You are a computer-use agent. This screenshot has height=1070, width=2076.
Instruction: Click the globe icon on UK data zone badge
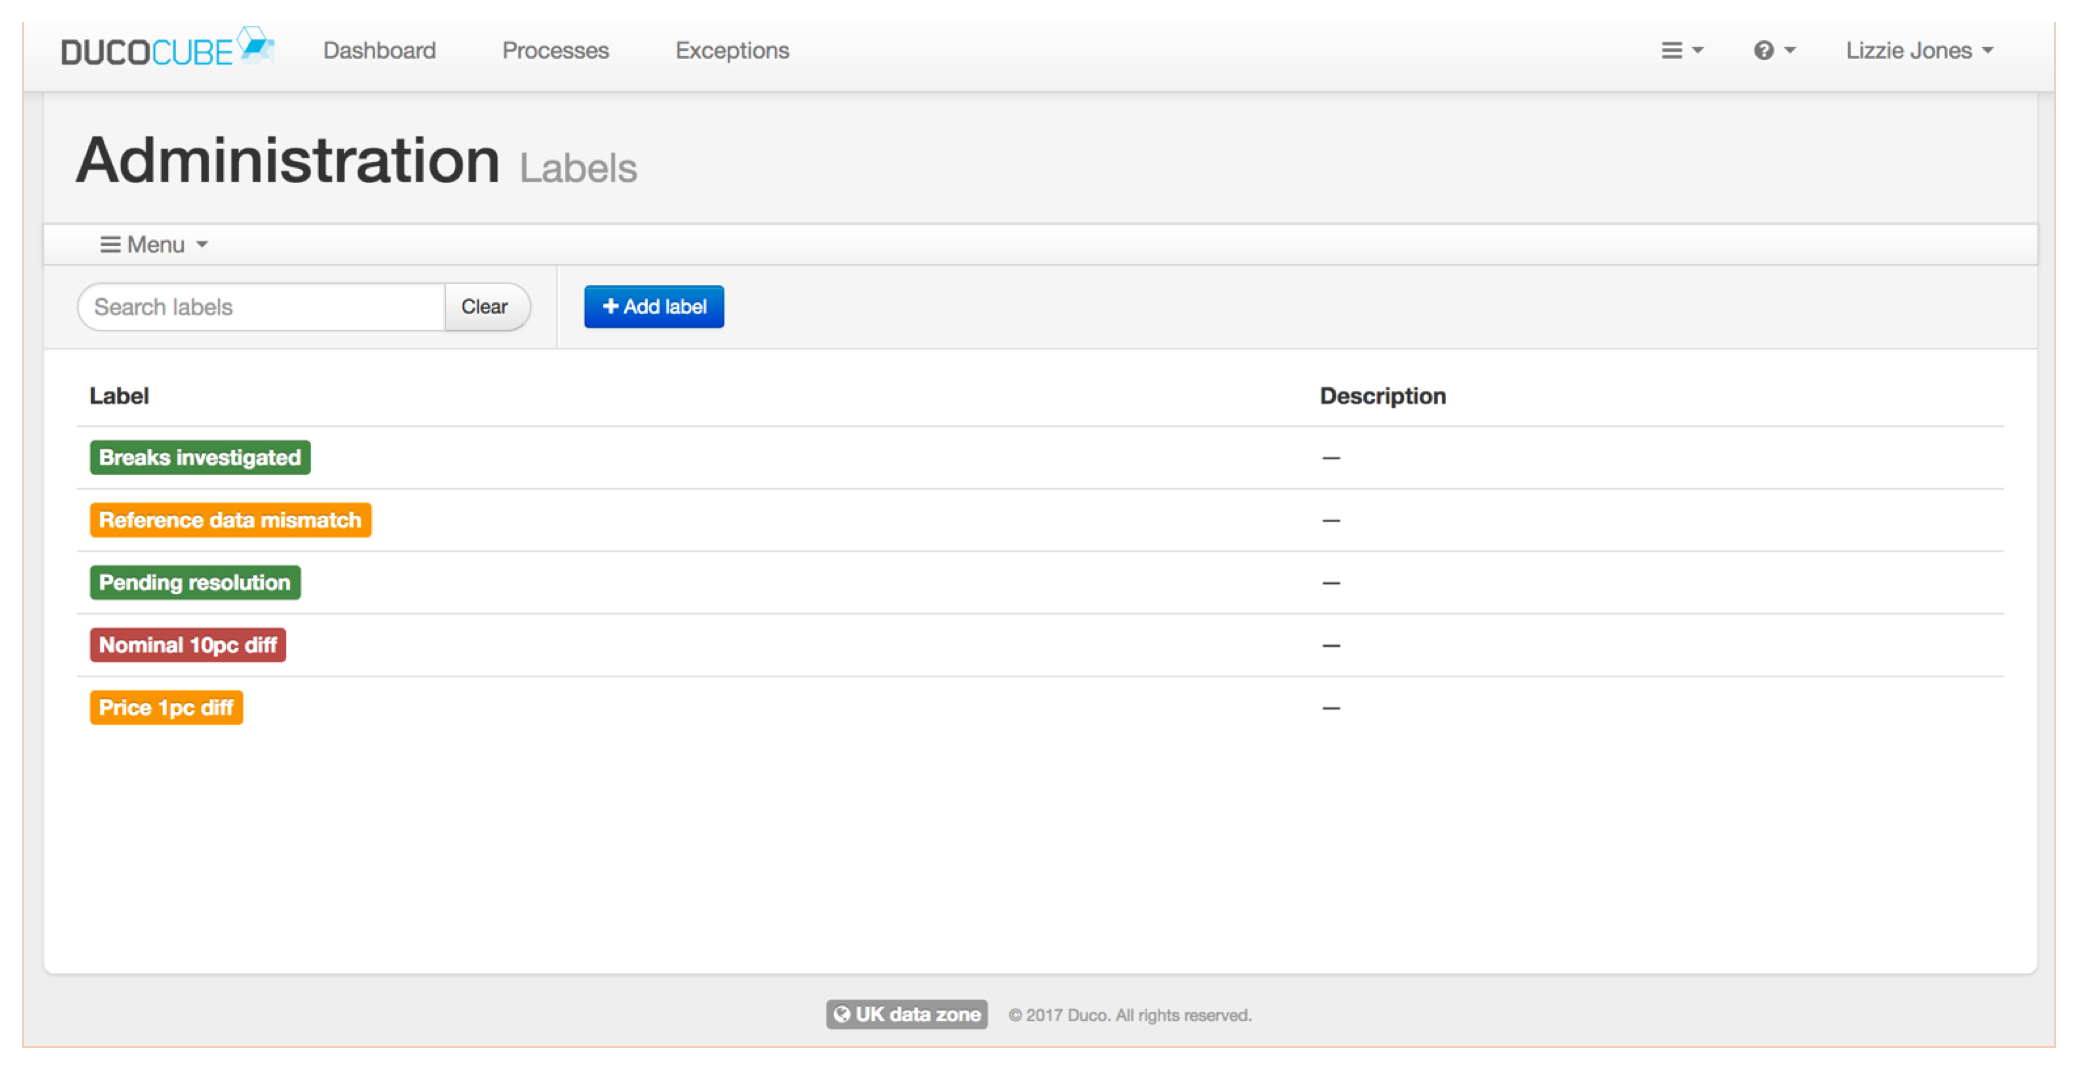(843, 1014)
